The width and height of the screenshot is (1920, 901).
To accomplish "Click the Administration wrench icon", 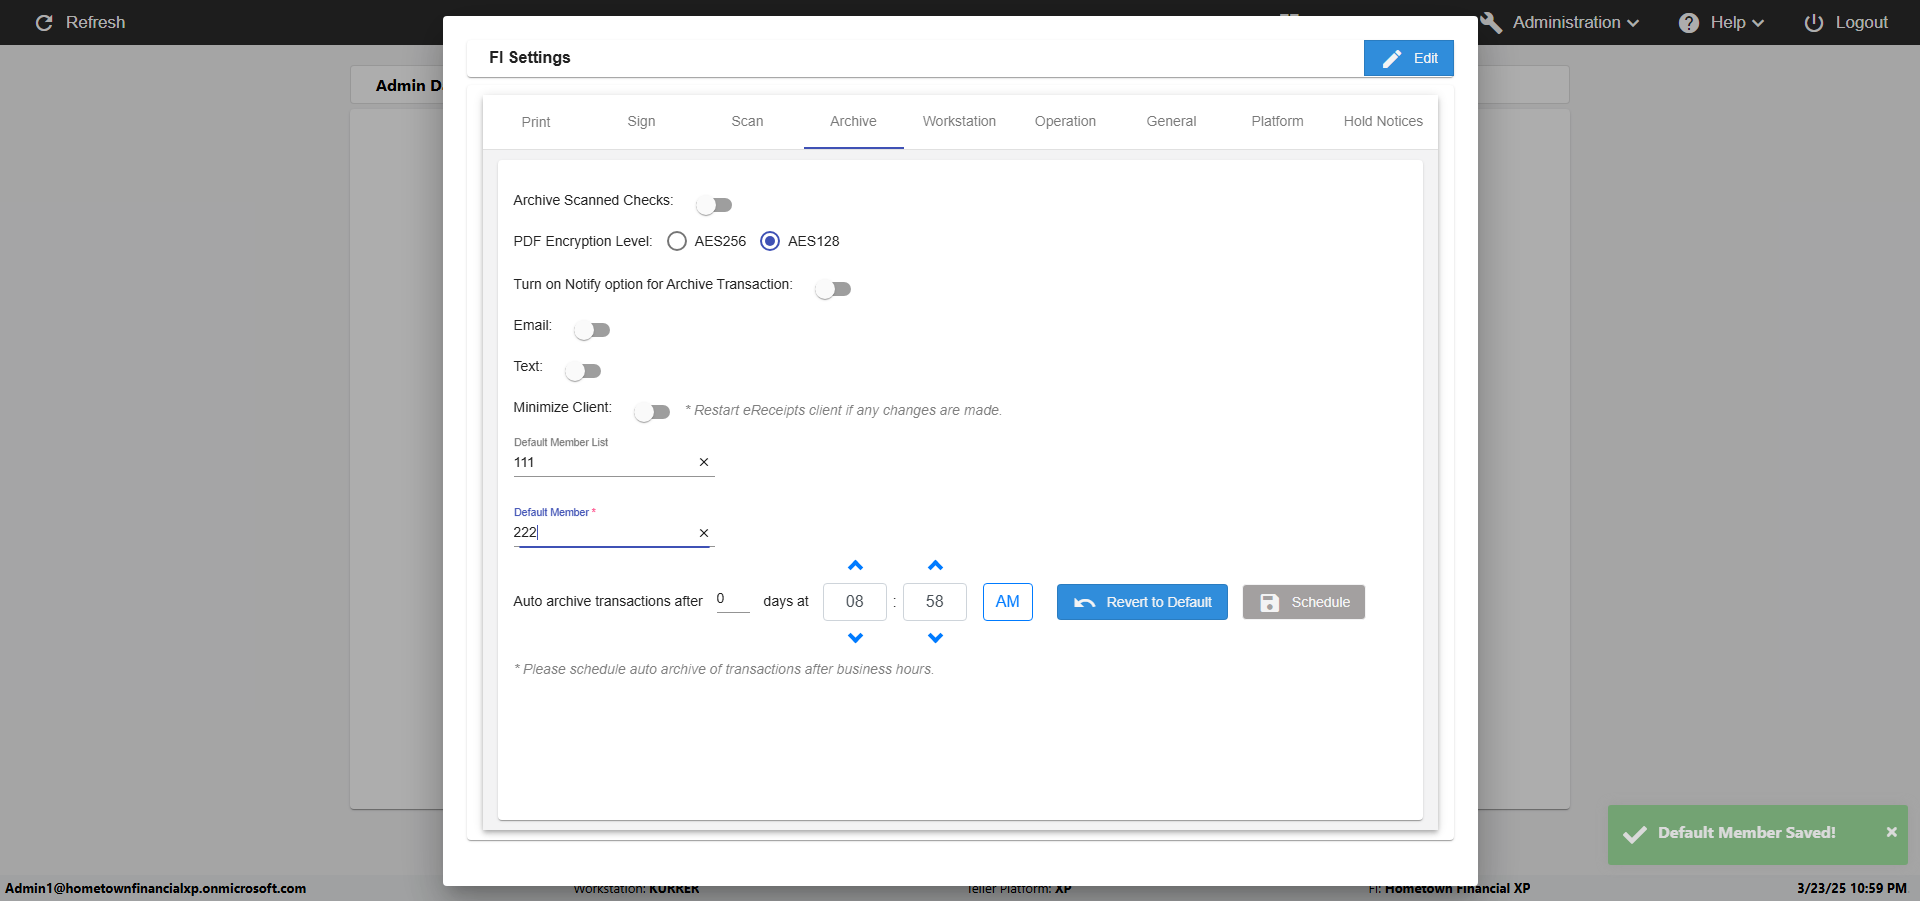I will [x=1491, y=23].
